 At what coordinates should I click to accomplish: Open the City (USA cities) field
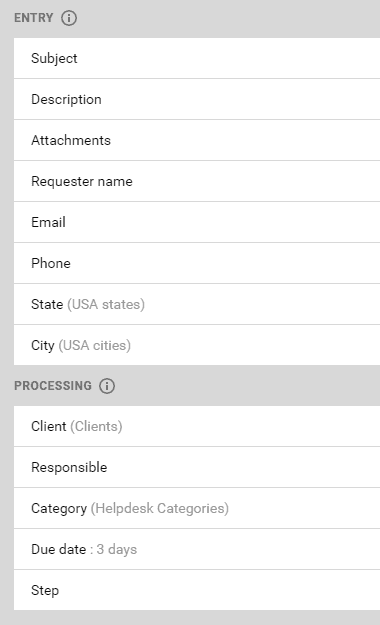click(197, 345)
